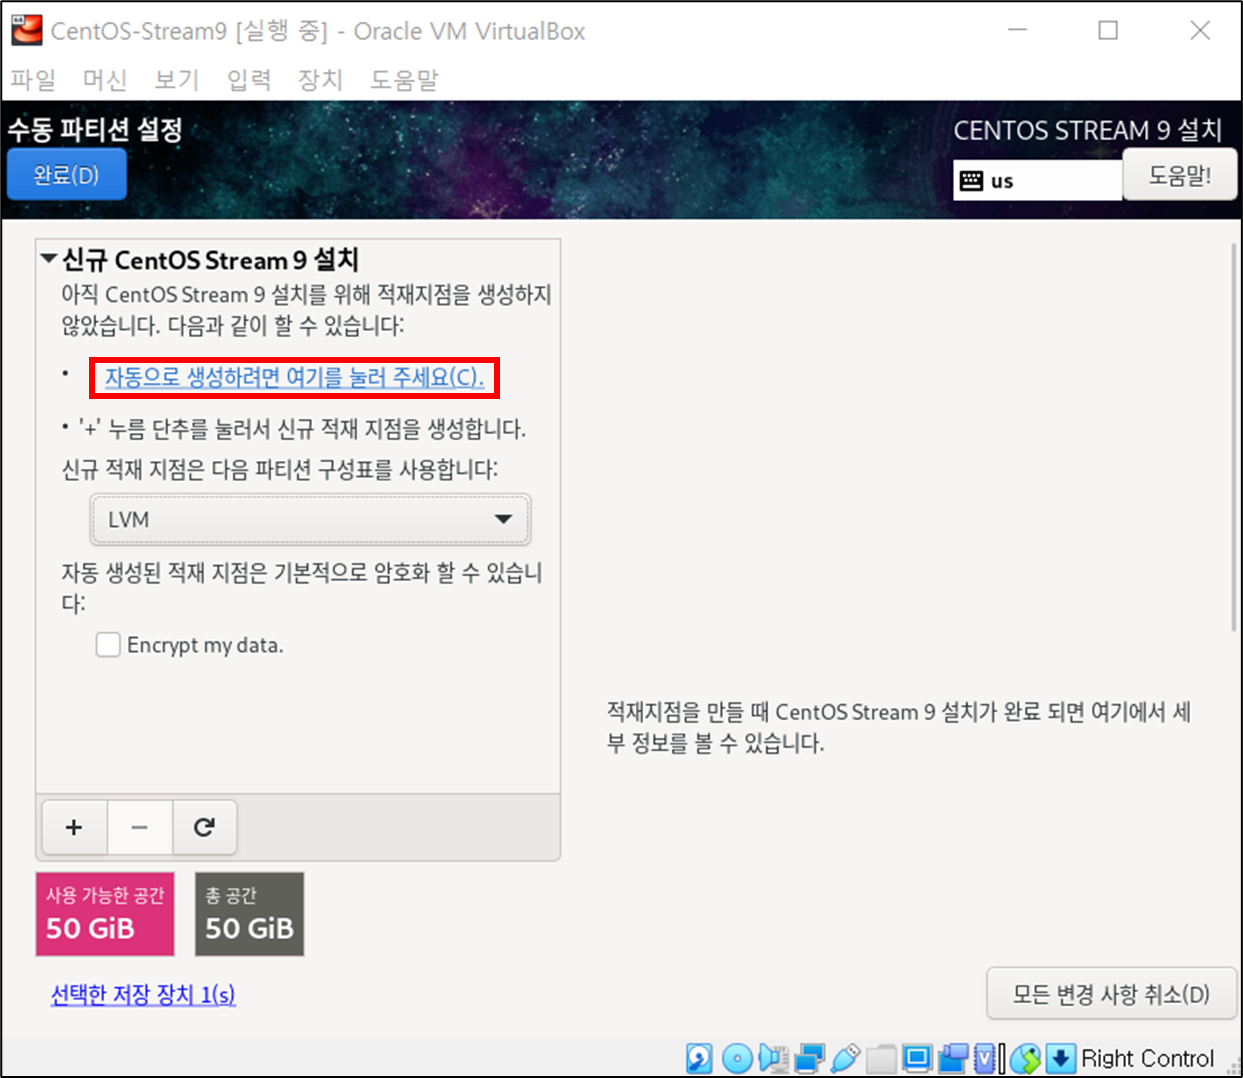Click the us keyboard layout field
Screen dimensions: 1243x1078
tap(1037, 181)
